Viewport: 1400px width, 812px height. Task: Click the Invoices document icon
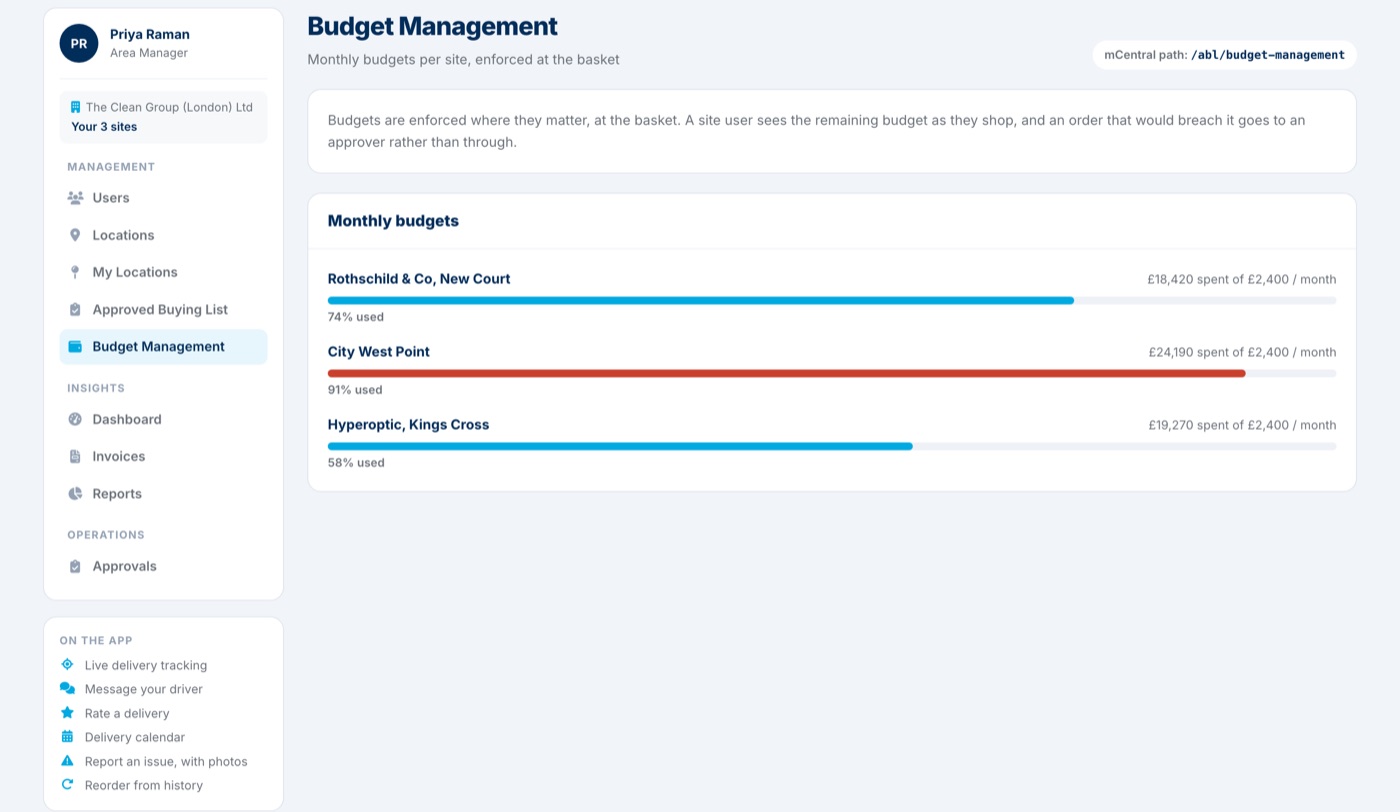(x=75, y=456)
